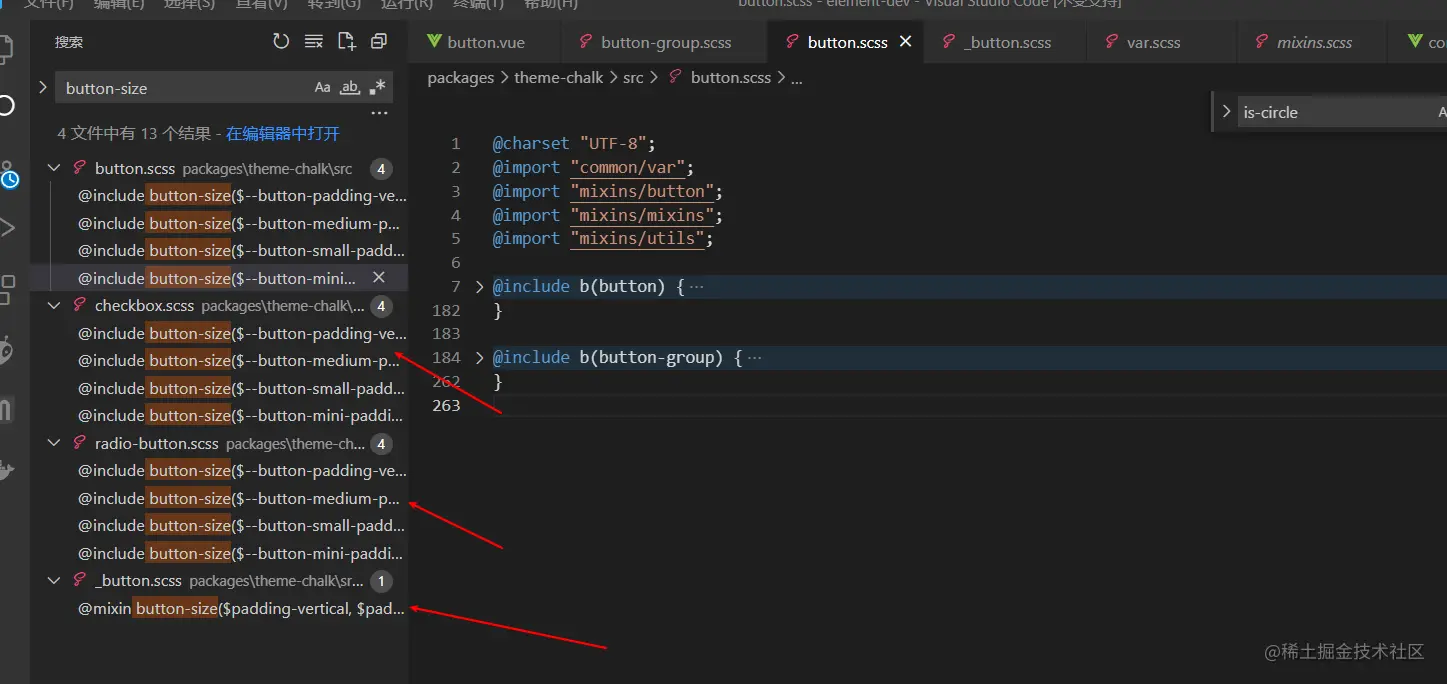Image resolution: width=1447 pixels, height=684 pixels.
Task: Click the @charset "UTF-8" line
Action: pos(574,143)
